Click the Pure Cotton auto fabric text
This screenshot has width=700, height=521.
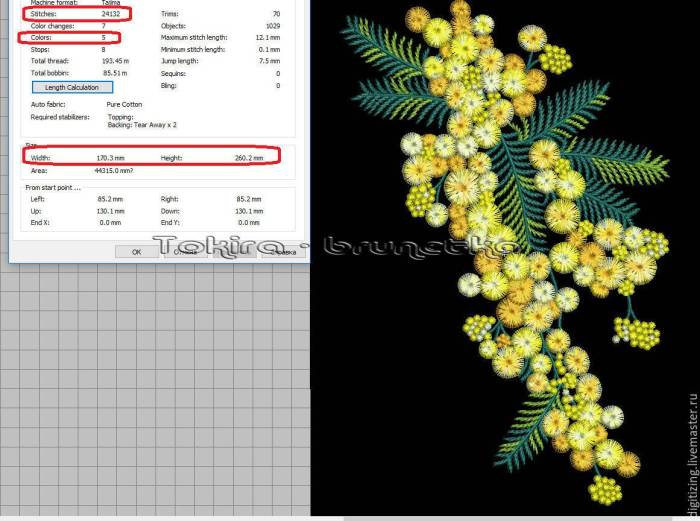[125, 103]
